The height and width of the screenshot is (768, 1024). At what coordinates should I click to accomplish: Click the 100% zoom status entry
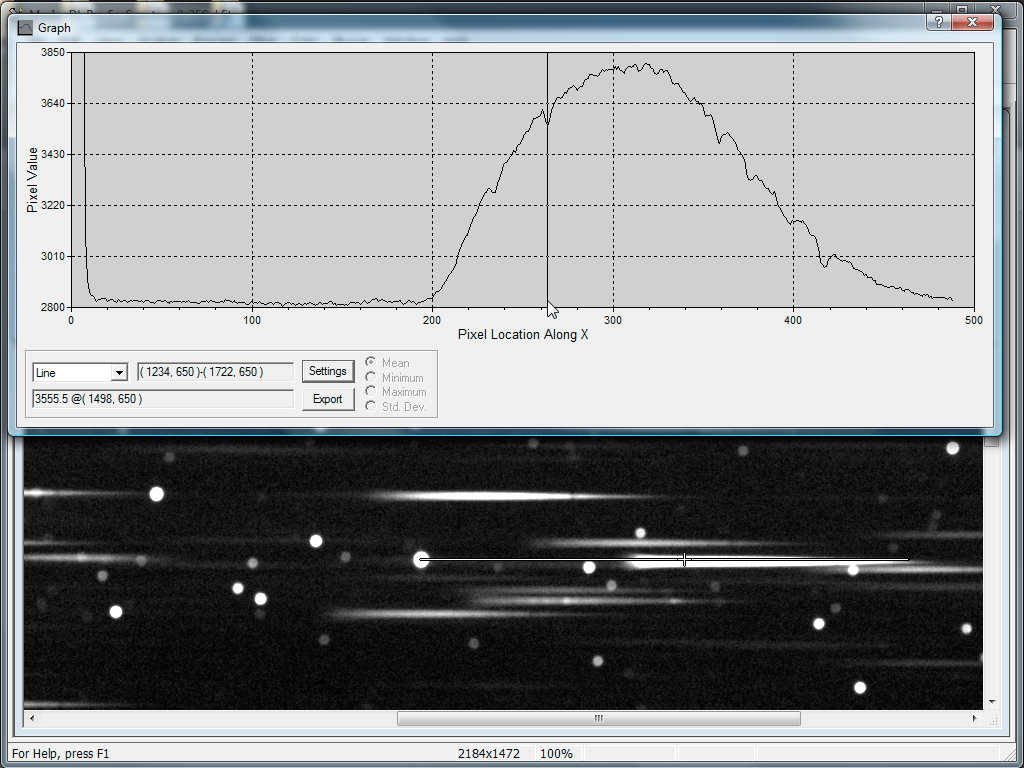tap(556, 754)
